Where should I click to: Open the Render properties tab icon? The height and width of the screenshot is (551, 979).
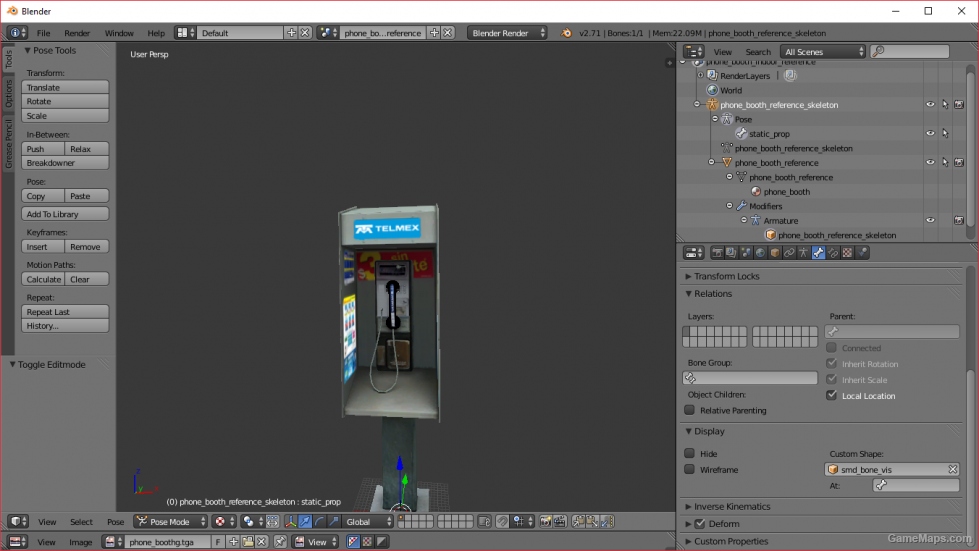pyautogui.click(x=717, y=253)
